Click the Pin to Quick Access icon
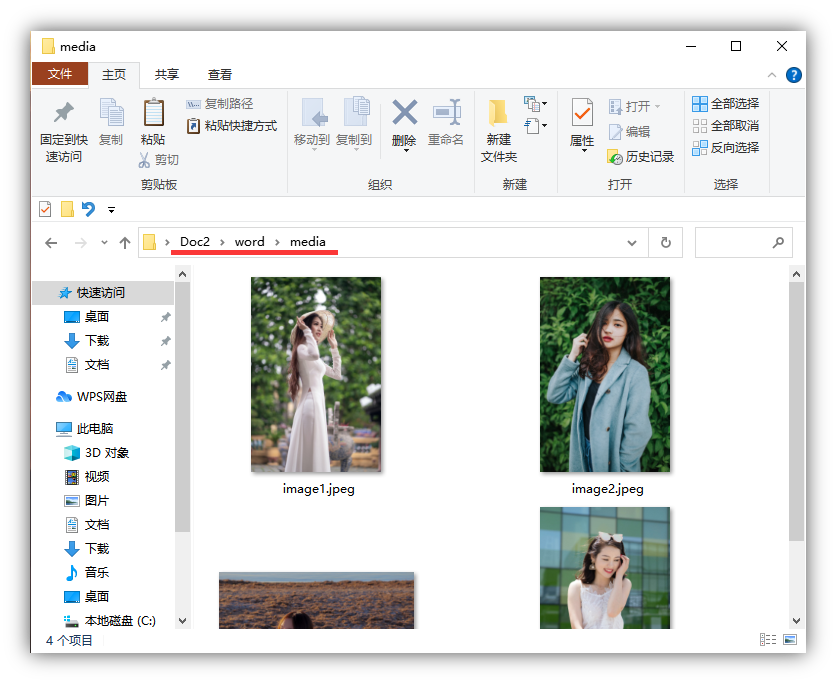 pyautogui.click(x=63, y=113)
